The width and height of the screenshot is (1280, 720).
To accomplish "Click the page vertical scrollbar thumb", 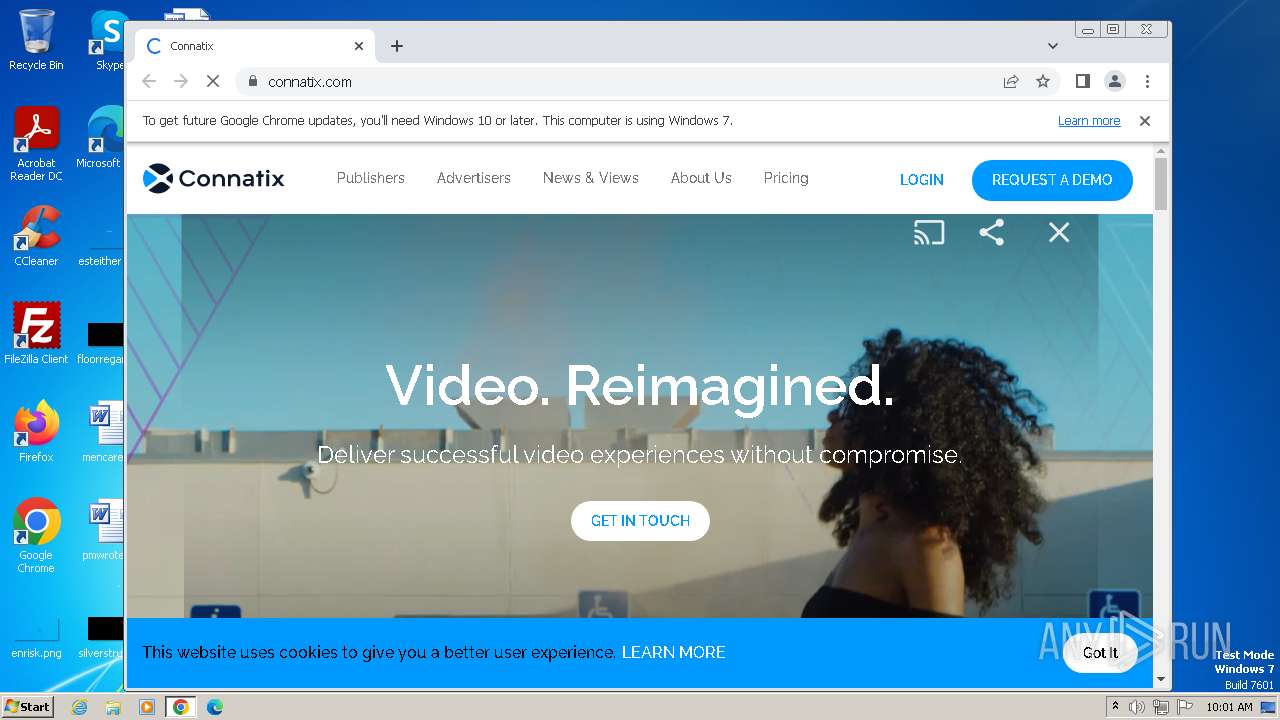I will [x=1161, y=185].
